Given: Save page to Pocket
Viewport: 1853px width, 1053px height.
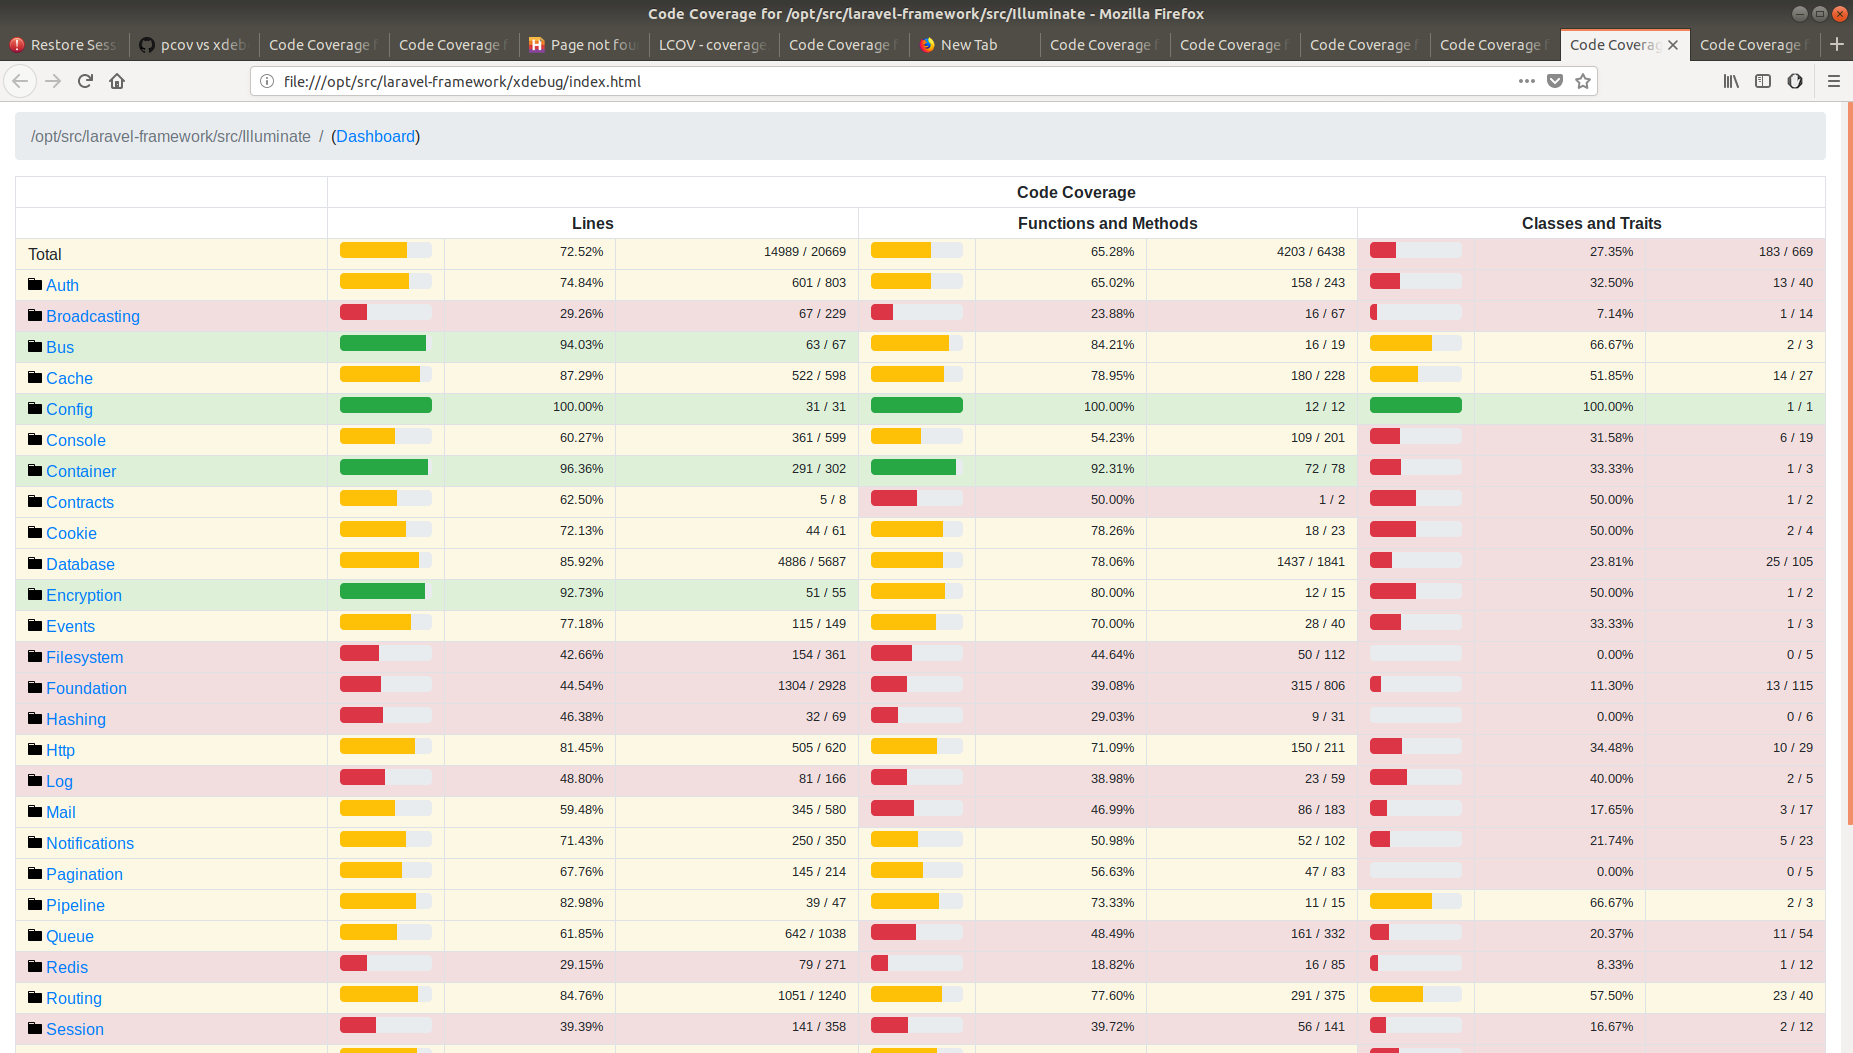Looking at the screenshot, I should pos(1555,81).
